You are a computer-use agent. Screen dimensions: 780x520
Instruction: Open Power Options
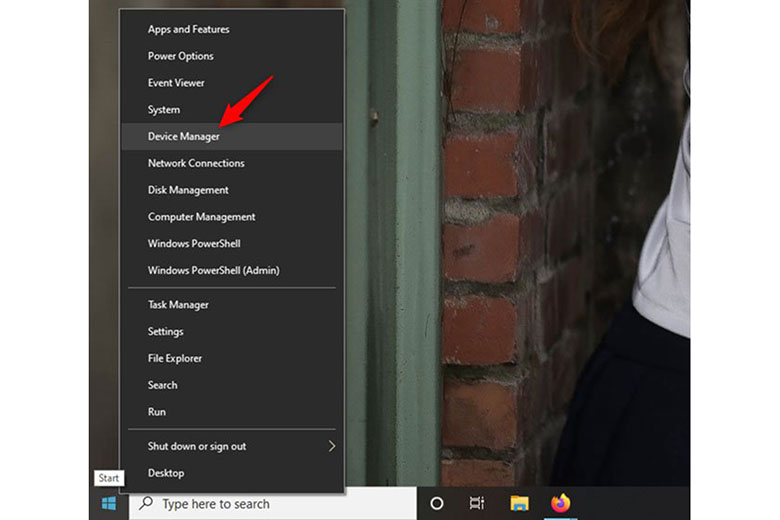[x=181, y=56]
